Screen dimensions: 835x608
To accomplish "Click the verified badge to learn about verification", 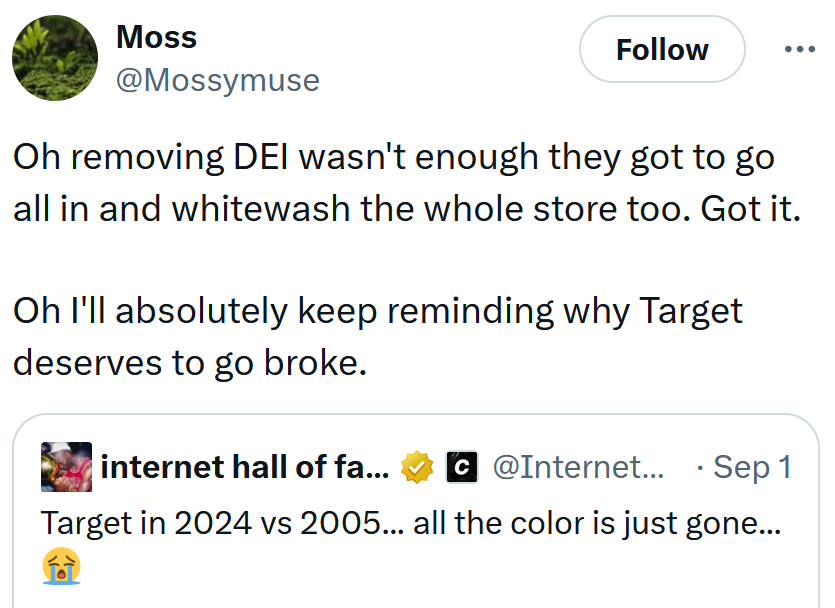I will click(x=418, y=466).
